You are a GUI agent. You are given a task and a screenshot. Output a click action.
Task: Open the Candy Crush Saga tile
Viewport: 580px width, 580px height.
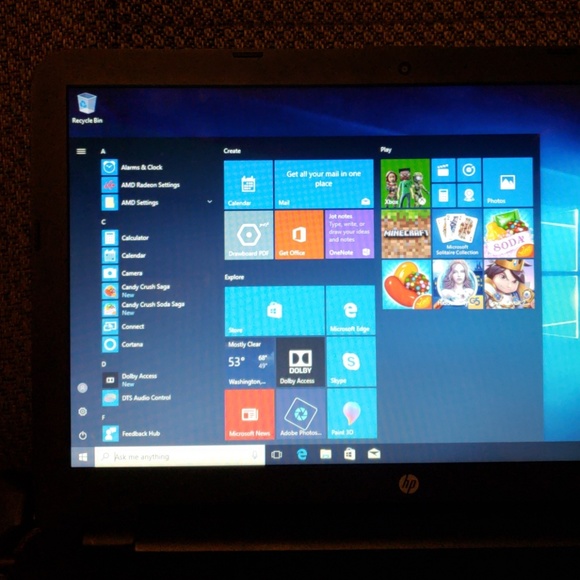point(407,284)
